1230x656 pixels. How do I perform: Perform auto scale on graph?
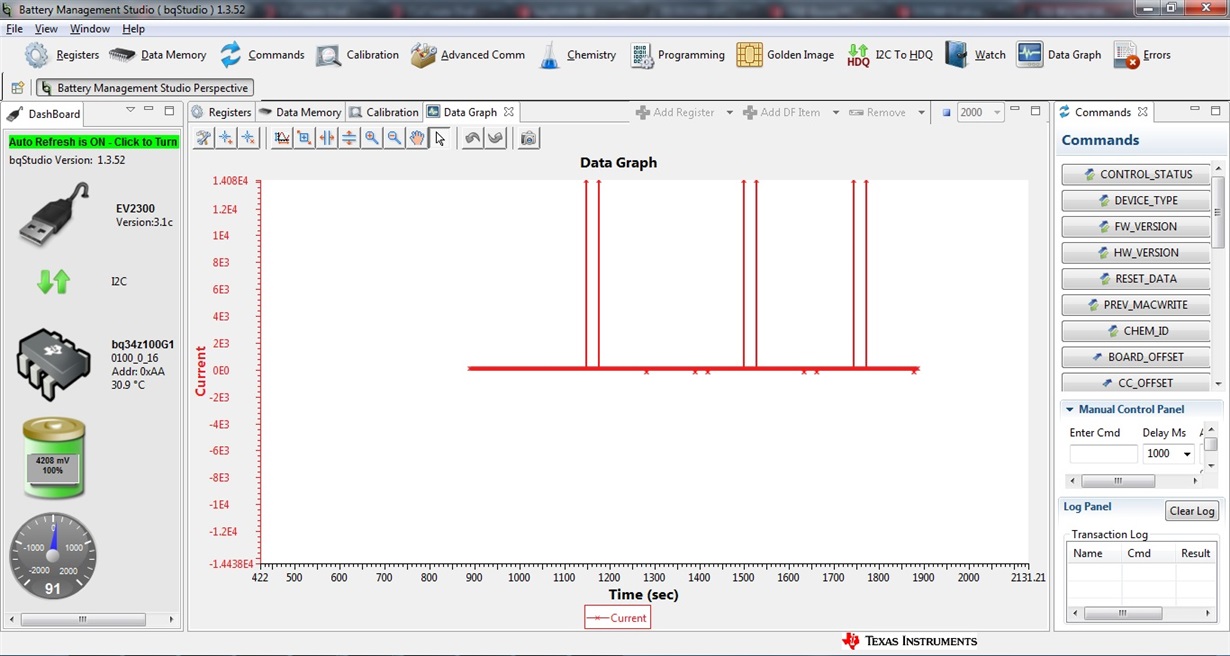pos(282,138)
